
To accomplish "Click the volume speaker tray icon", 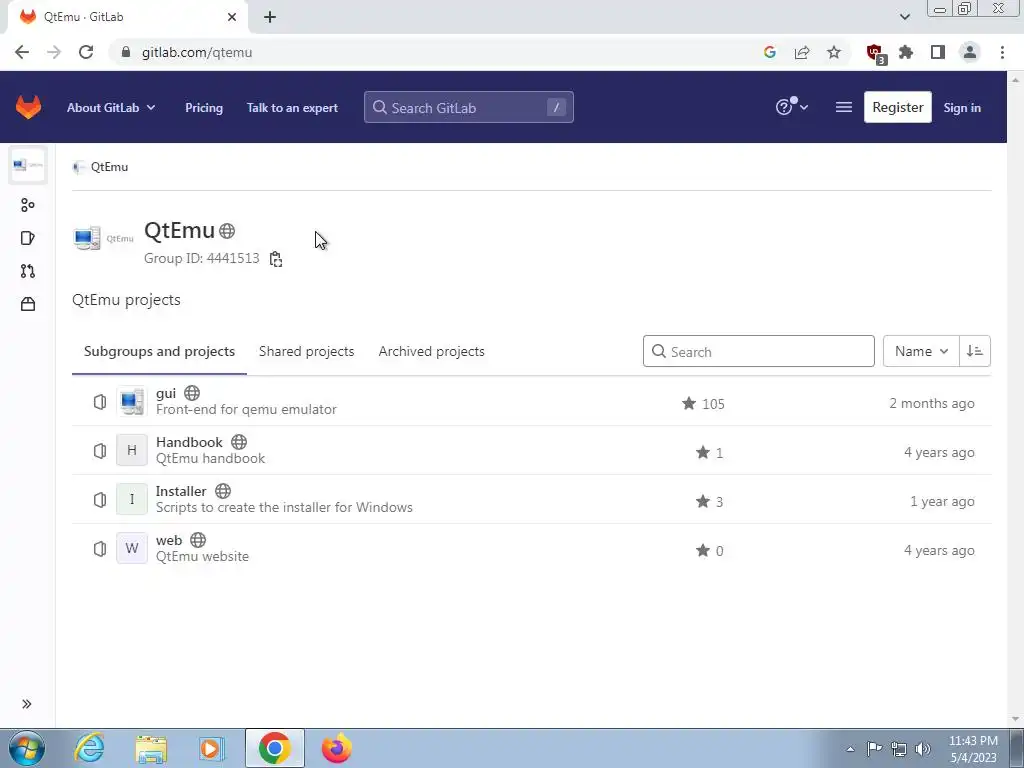I will [x=923, y=749].
